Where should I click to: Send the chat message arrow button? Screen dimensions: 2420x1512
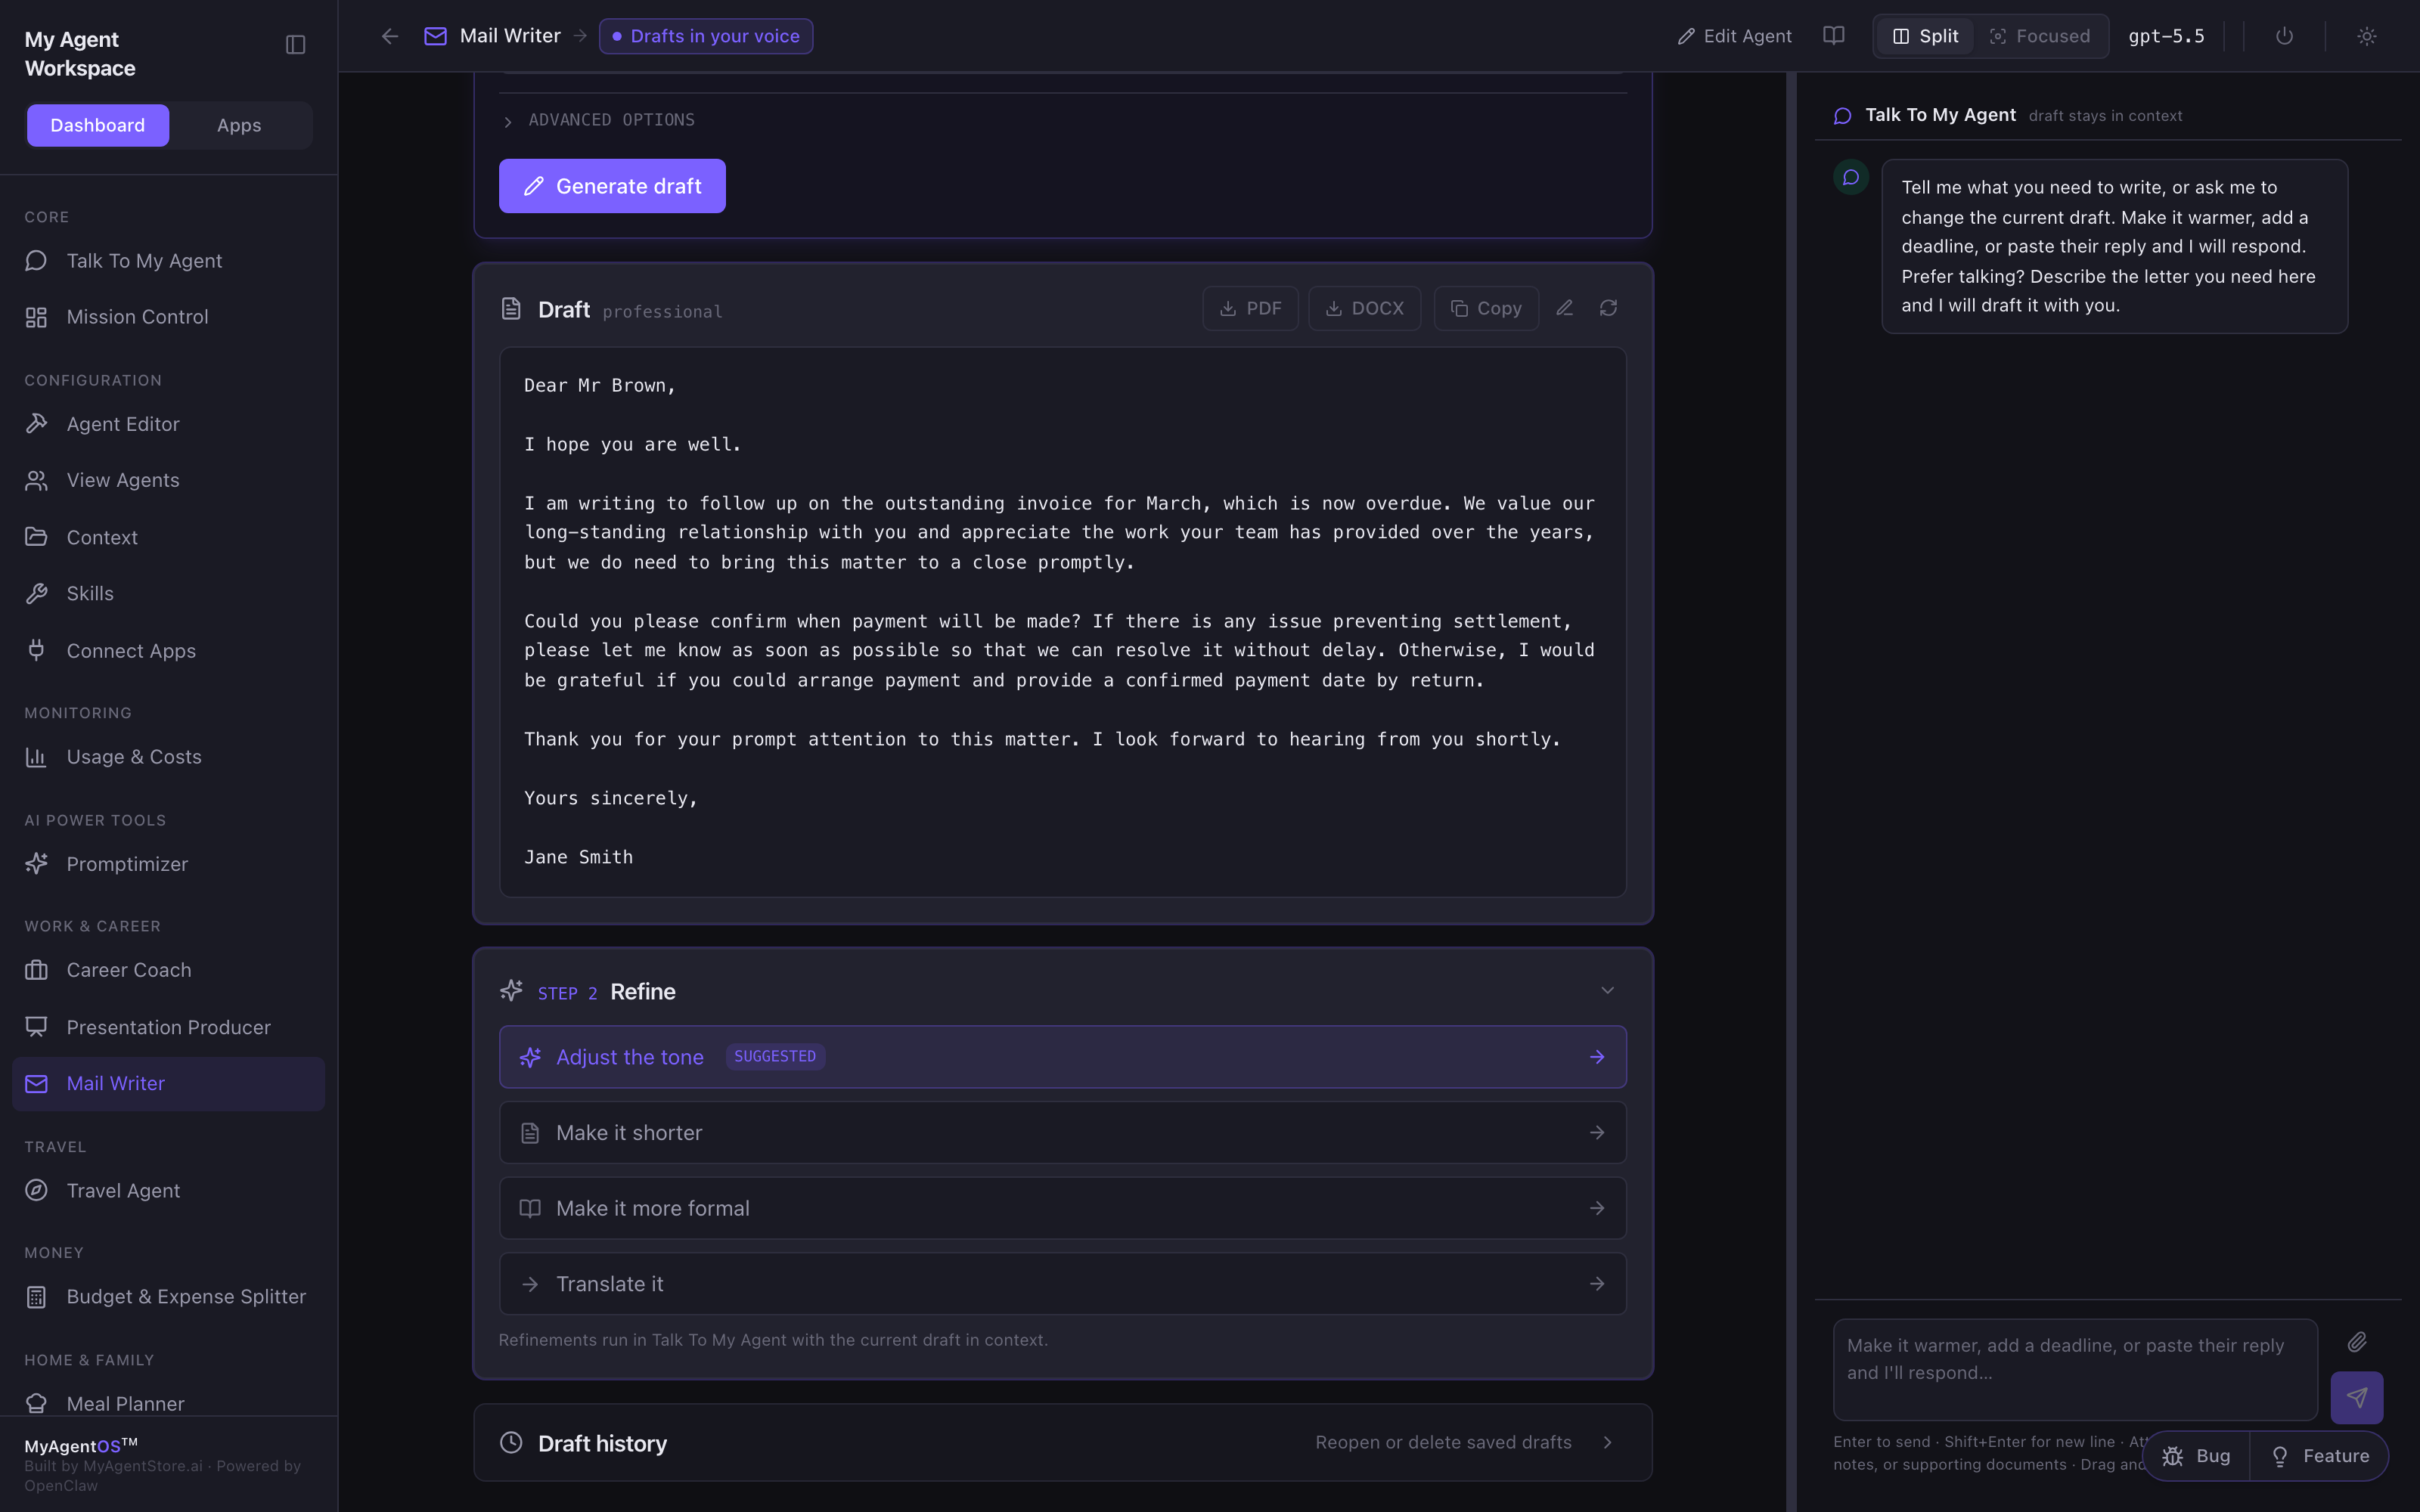click(2356, 1397)
